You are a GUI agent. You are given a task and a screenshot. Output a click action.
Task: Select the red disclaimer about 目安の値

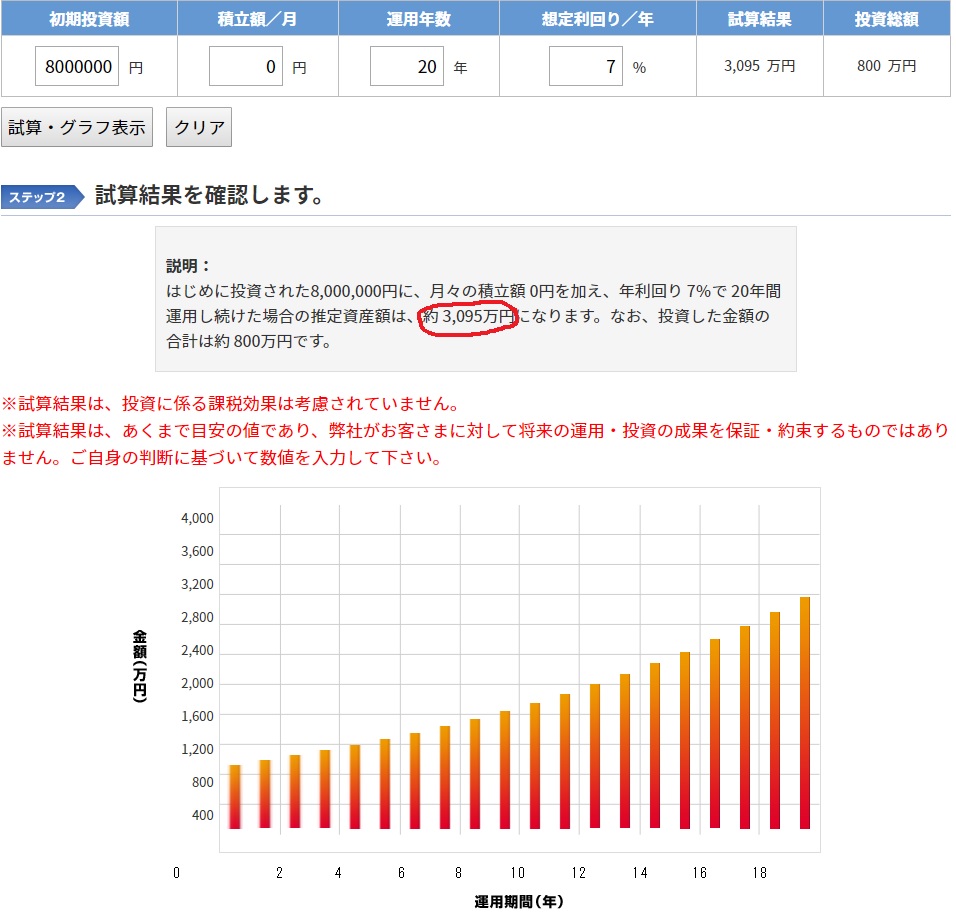pyautogui.click(x=476, y=444)
